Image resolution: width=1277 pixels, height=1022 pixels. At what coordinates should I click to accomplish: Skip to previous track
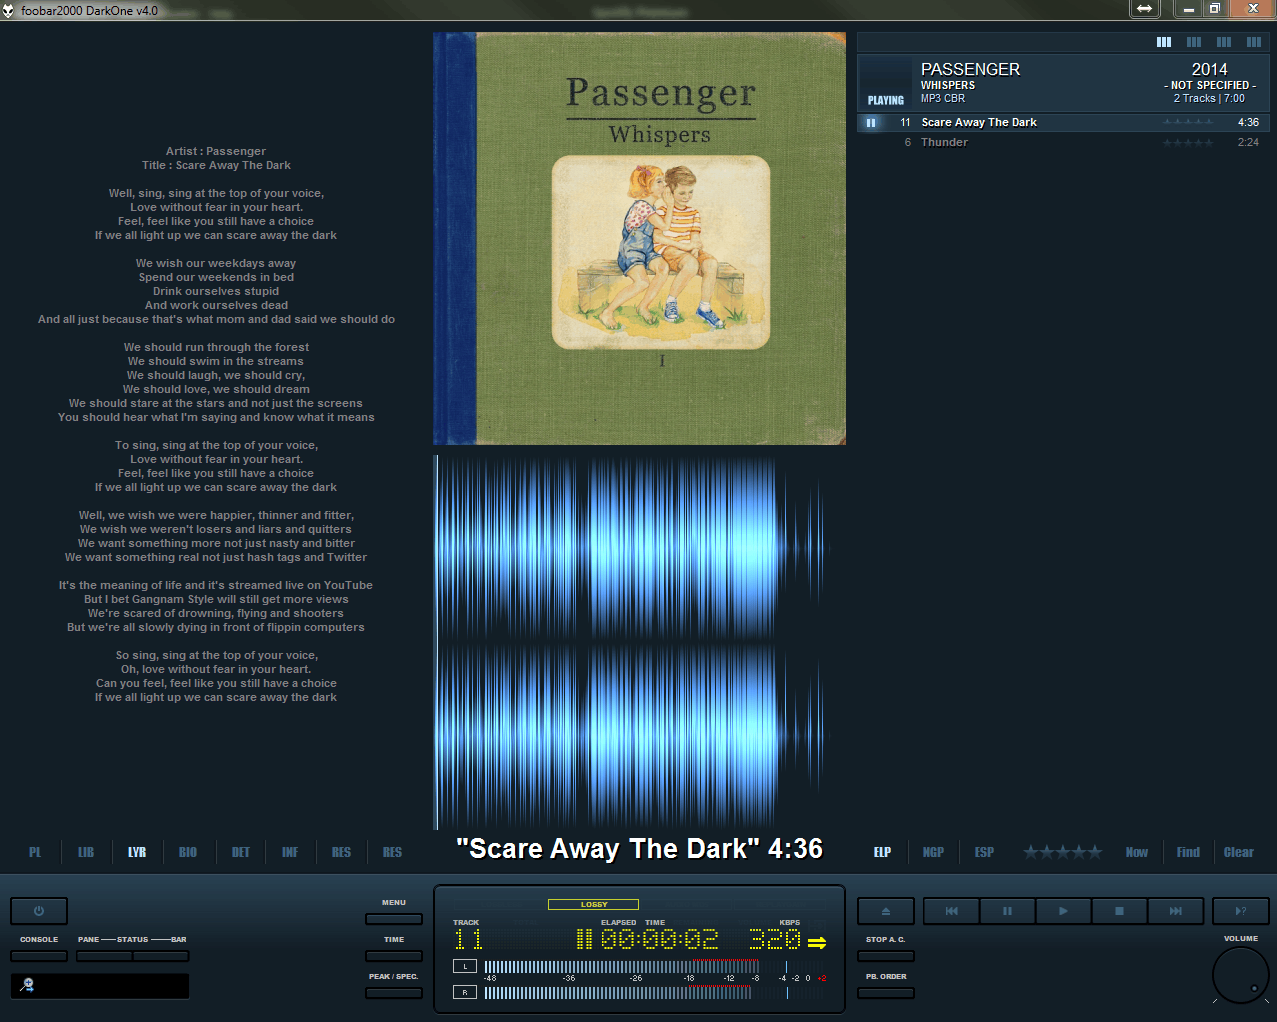(x=951, y=911)
